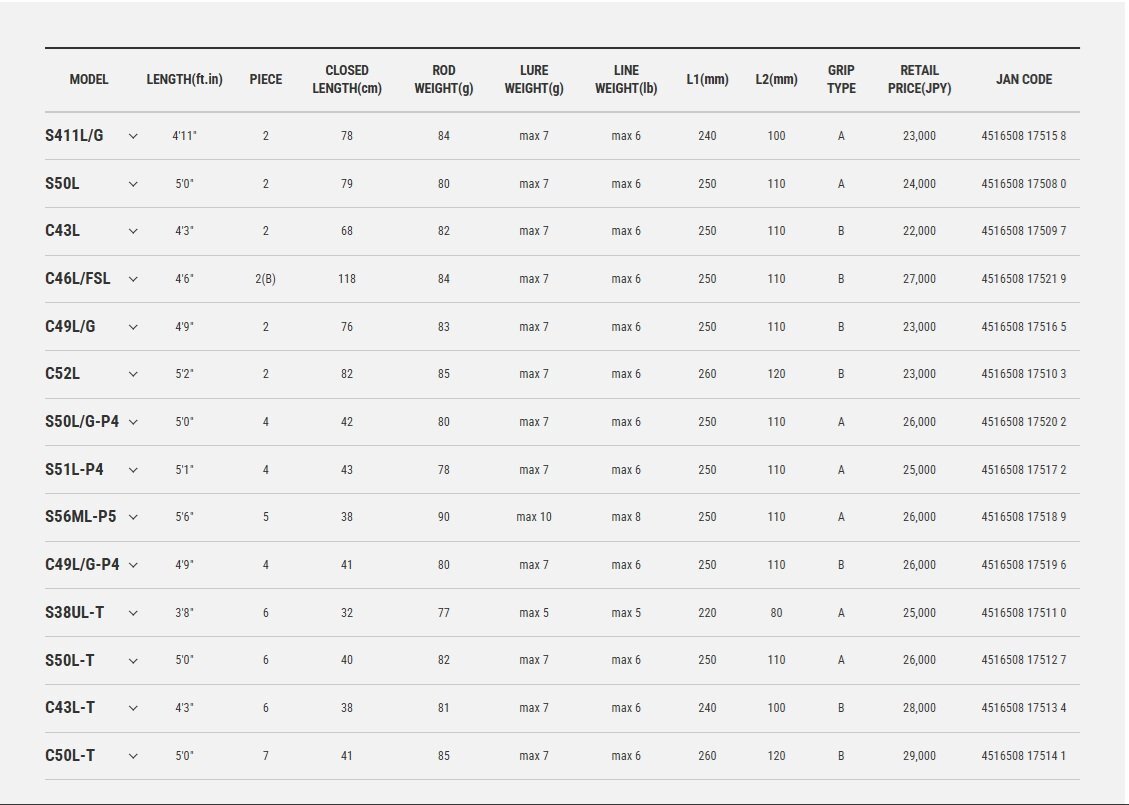Viewport: 1129px width, 805px height.
Task: Expand the S50L/G-P4 details chevron
Action: point(133,422)
